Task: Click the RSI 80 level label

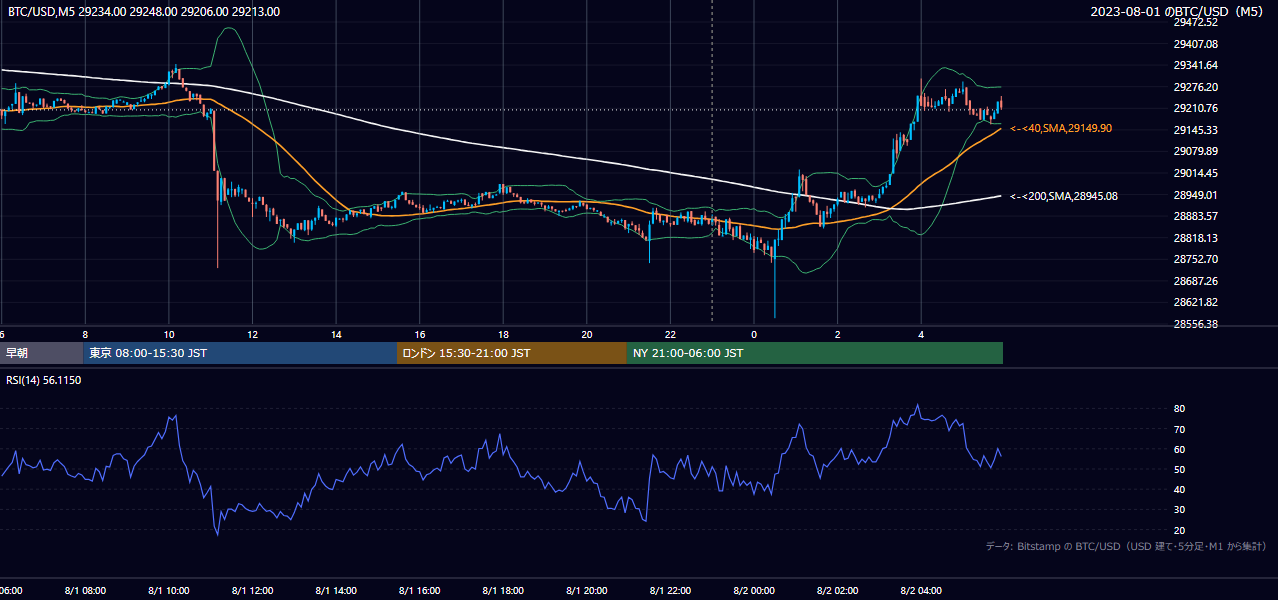Action: tap(1179, 409)
